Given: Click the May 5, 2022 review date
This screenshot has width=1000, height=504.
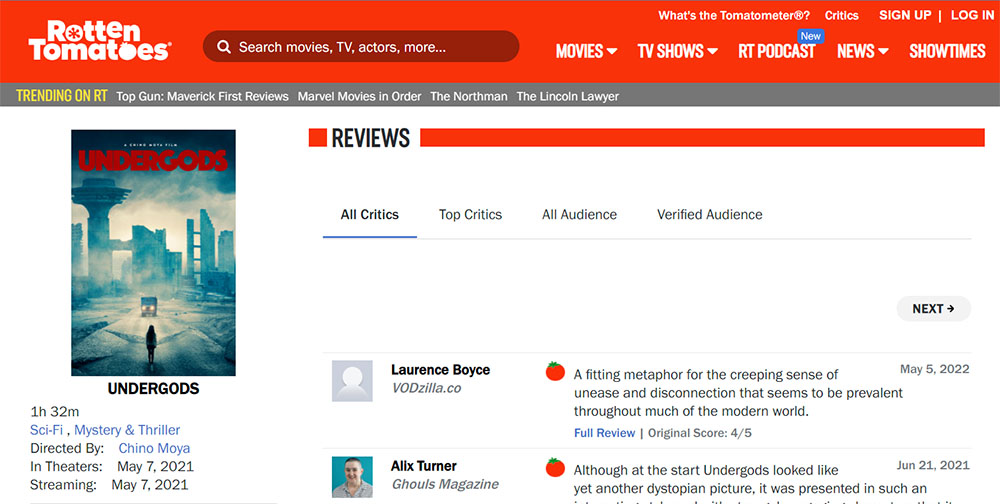Looking at the screenshot, I should coord(934,369).
